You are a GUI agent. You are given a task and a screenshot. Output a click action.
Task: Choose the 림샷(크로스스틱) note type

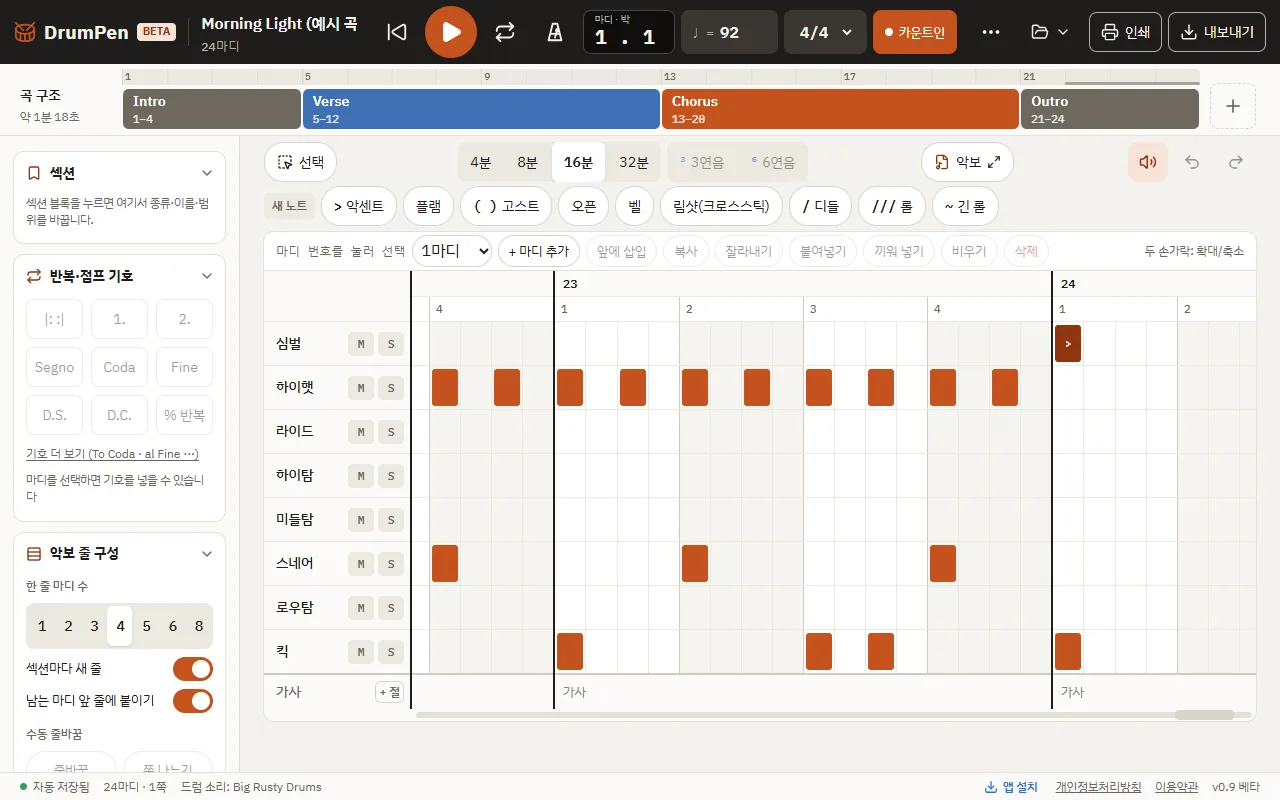pos(721,206)
